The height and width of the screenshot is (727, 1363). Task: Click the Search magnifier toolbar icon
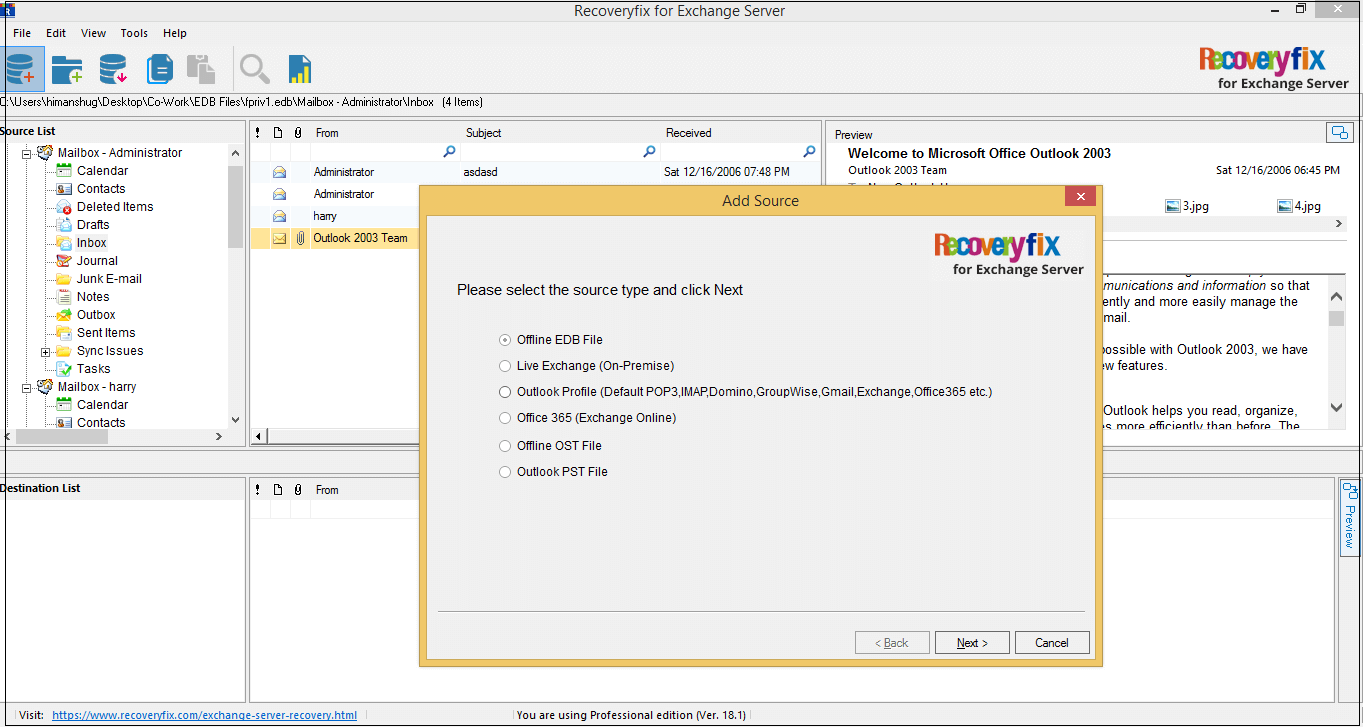(x=255, y=69)
